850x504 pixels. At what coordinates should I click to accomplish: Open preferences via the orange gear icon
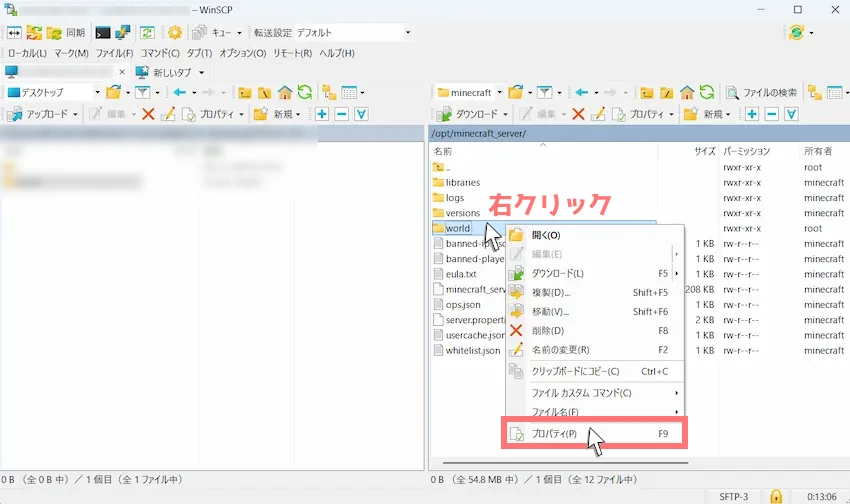[175, 33]
